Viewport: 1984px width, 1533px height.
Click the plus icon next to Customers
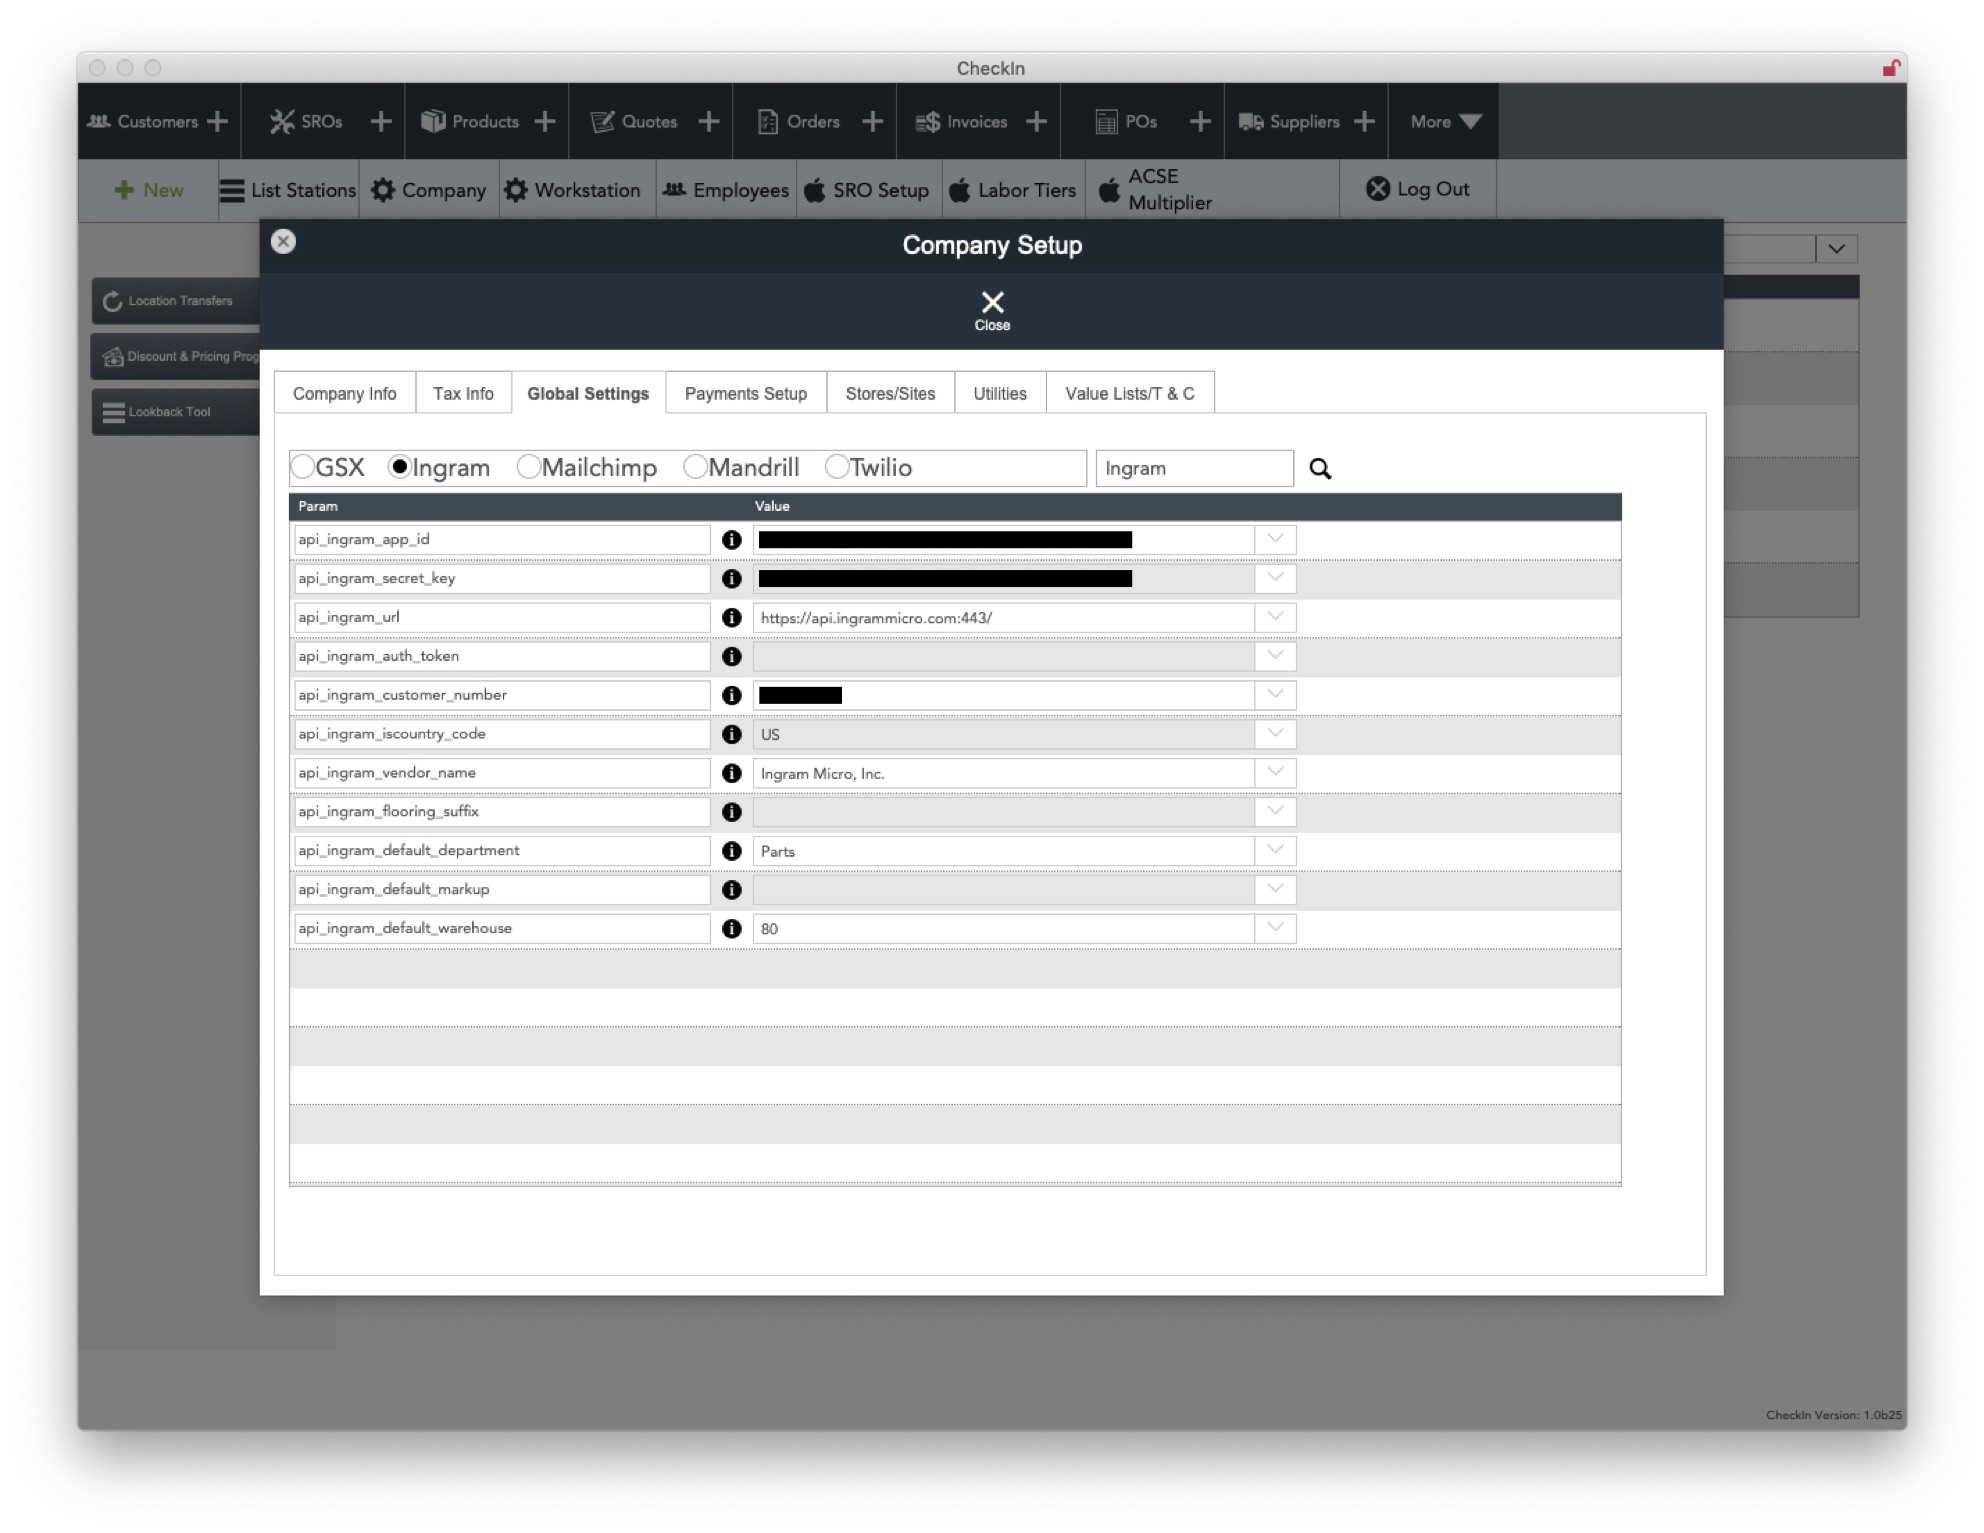[217, 121]
